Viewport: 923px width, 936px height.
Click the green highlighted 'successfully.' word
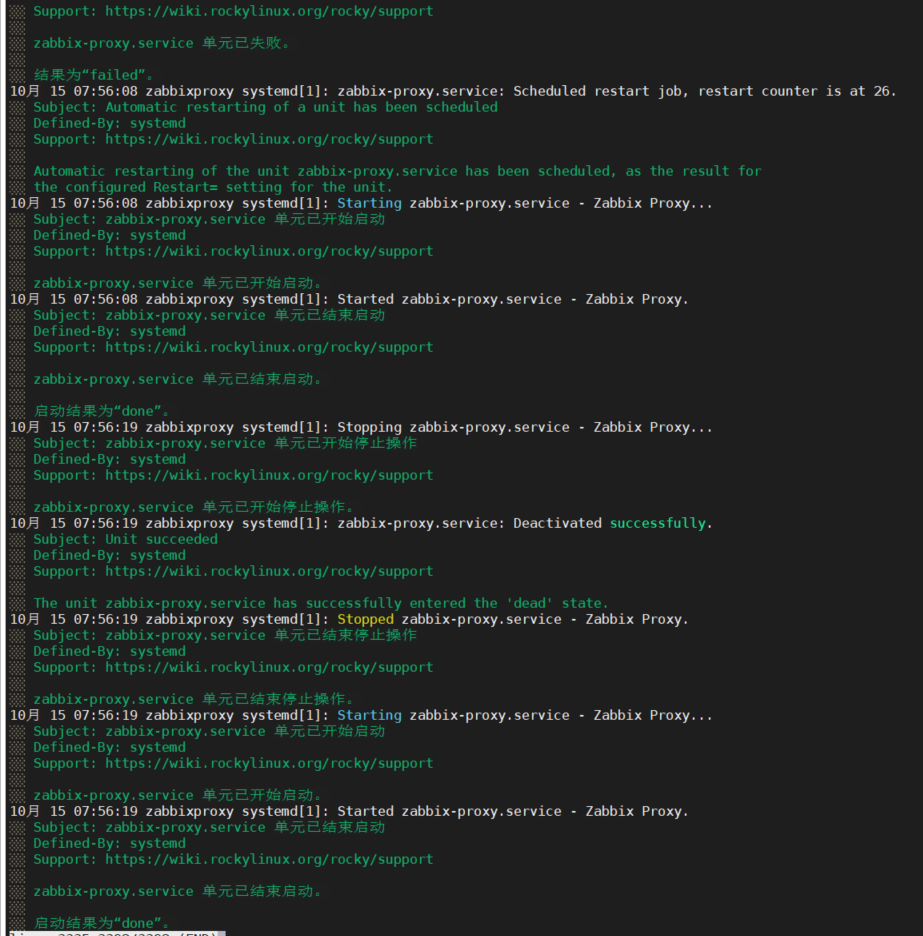[661, 524]
